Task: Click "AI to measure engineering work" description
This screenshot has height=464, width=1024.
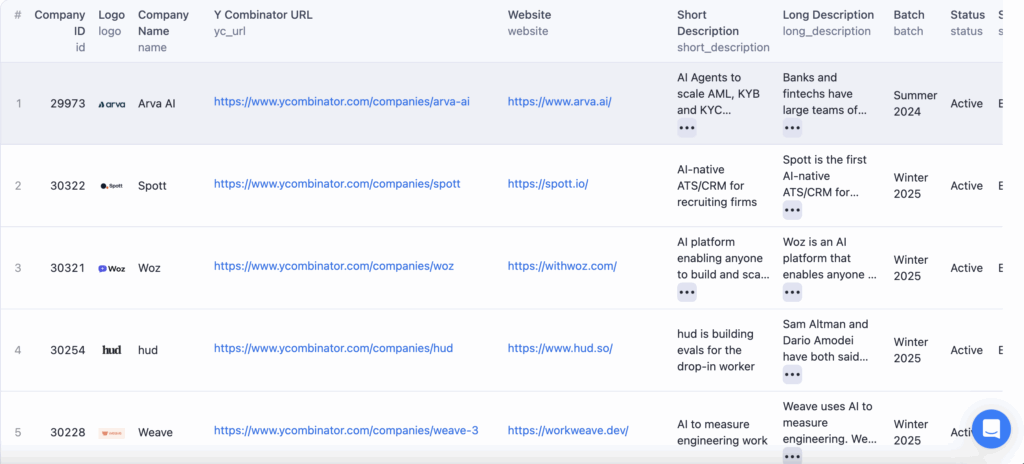Action: (x=722, y=433)
